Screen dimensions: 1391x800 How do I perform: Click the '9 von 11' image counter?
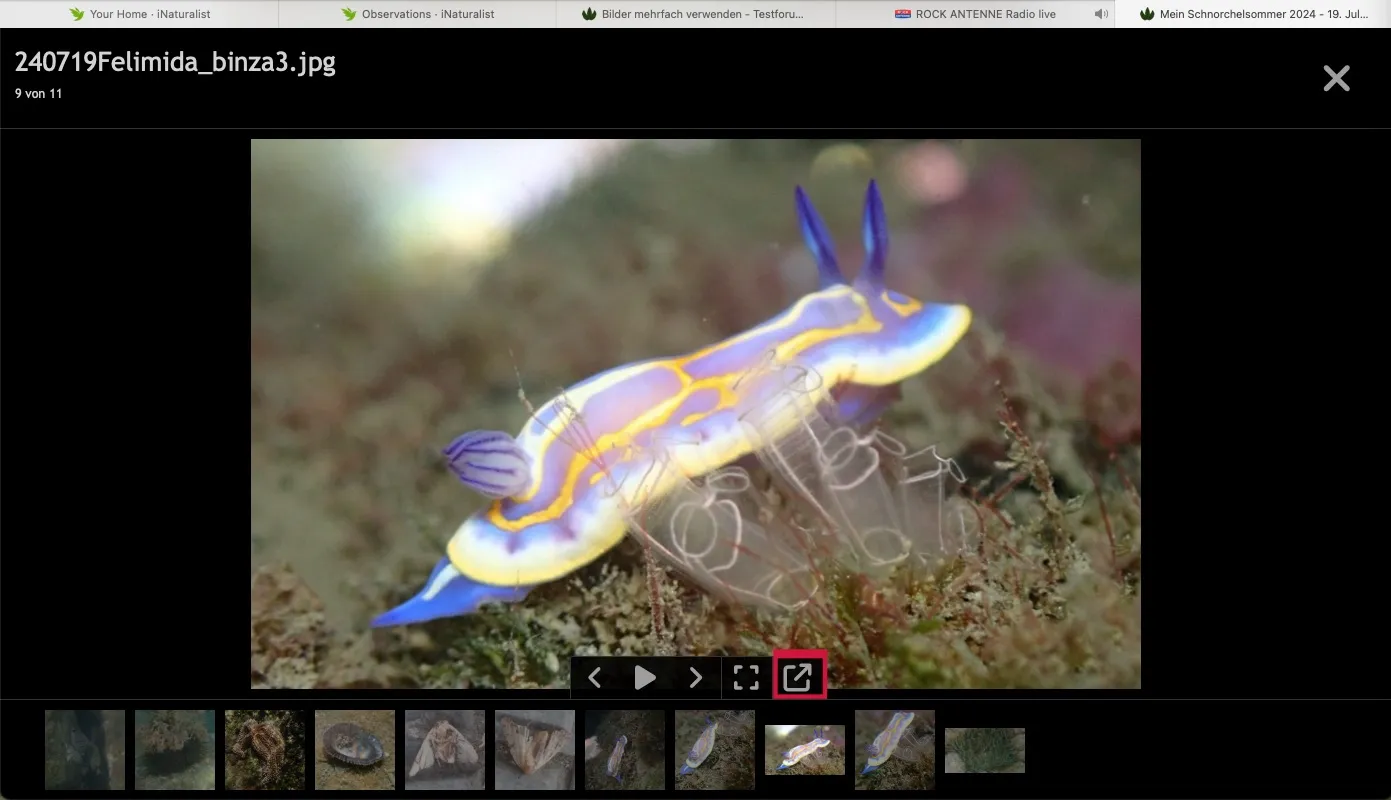click(x=39, y=94)
